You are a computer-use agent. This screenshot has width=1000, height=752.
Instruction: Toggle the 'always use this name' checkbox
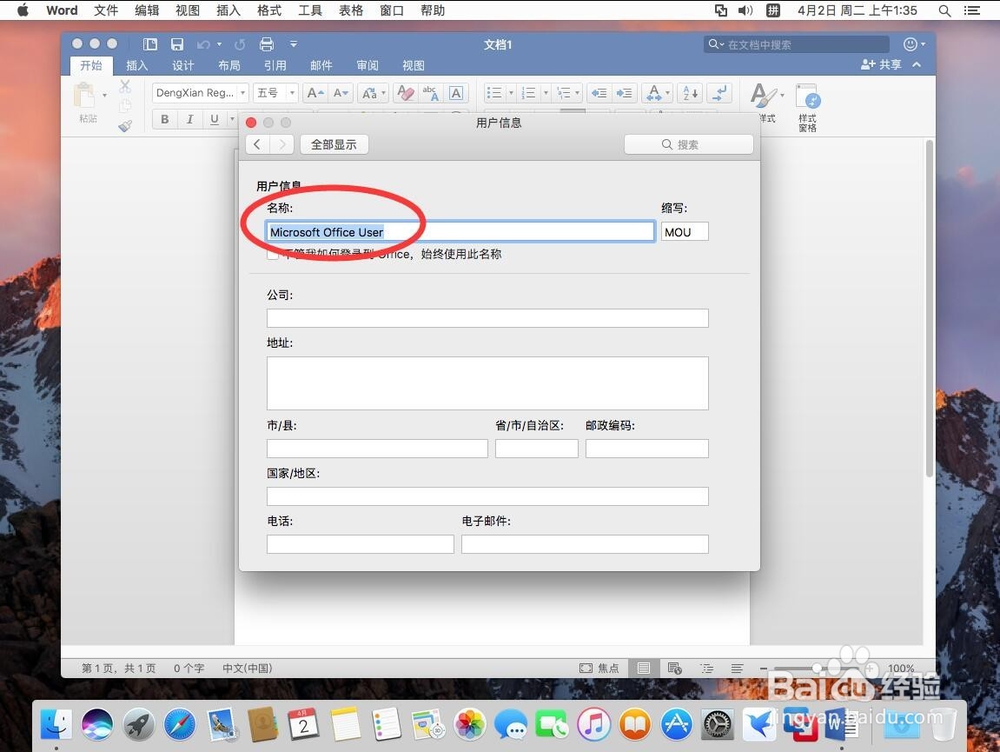(x=273, y=254)
